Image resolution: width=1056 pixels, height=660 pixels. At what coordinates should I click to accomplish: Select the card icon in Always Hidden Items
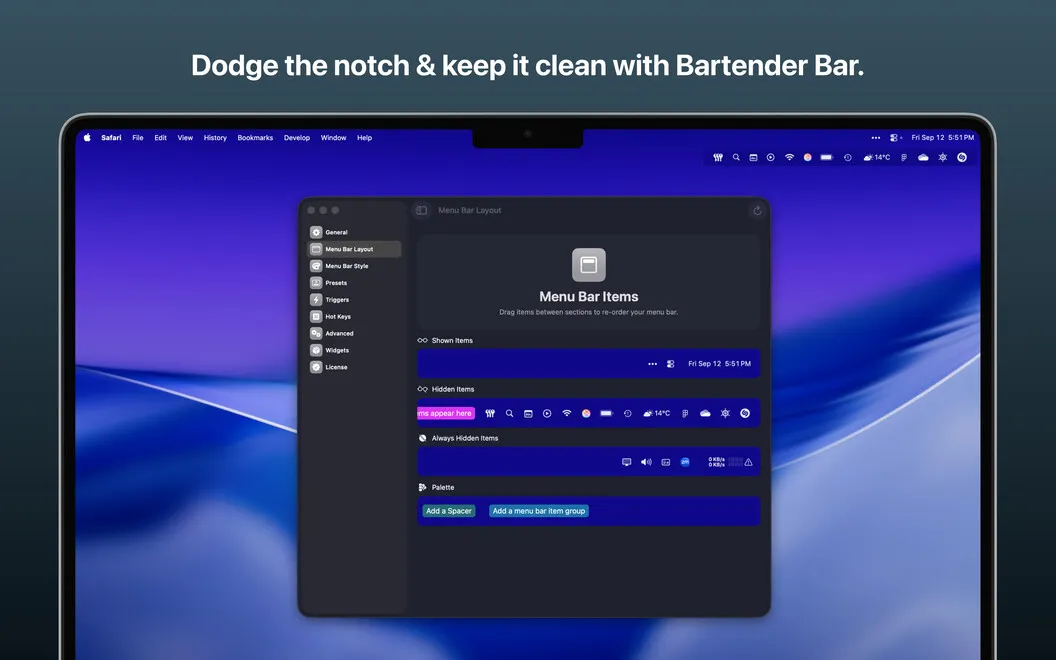(666, 462)
